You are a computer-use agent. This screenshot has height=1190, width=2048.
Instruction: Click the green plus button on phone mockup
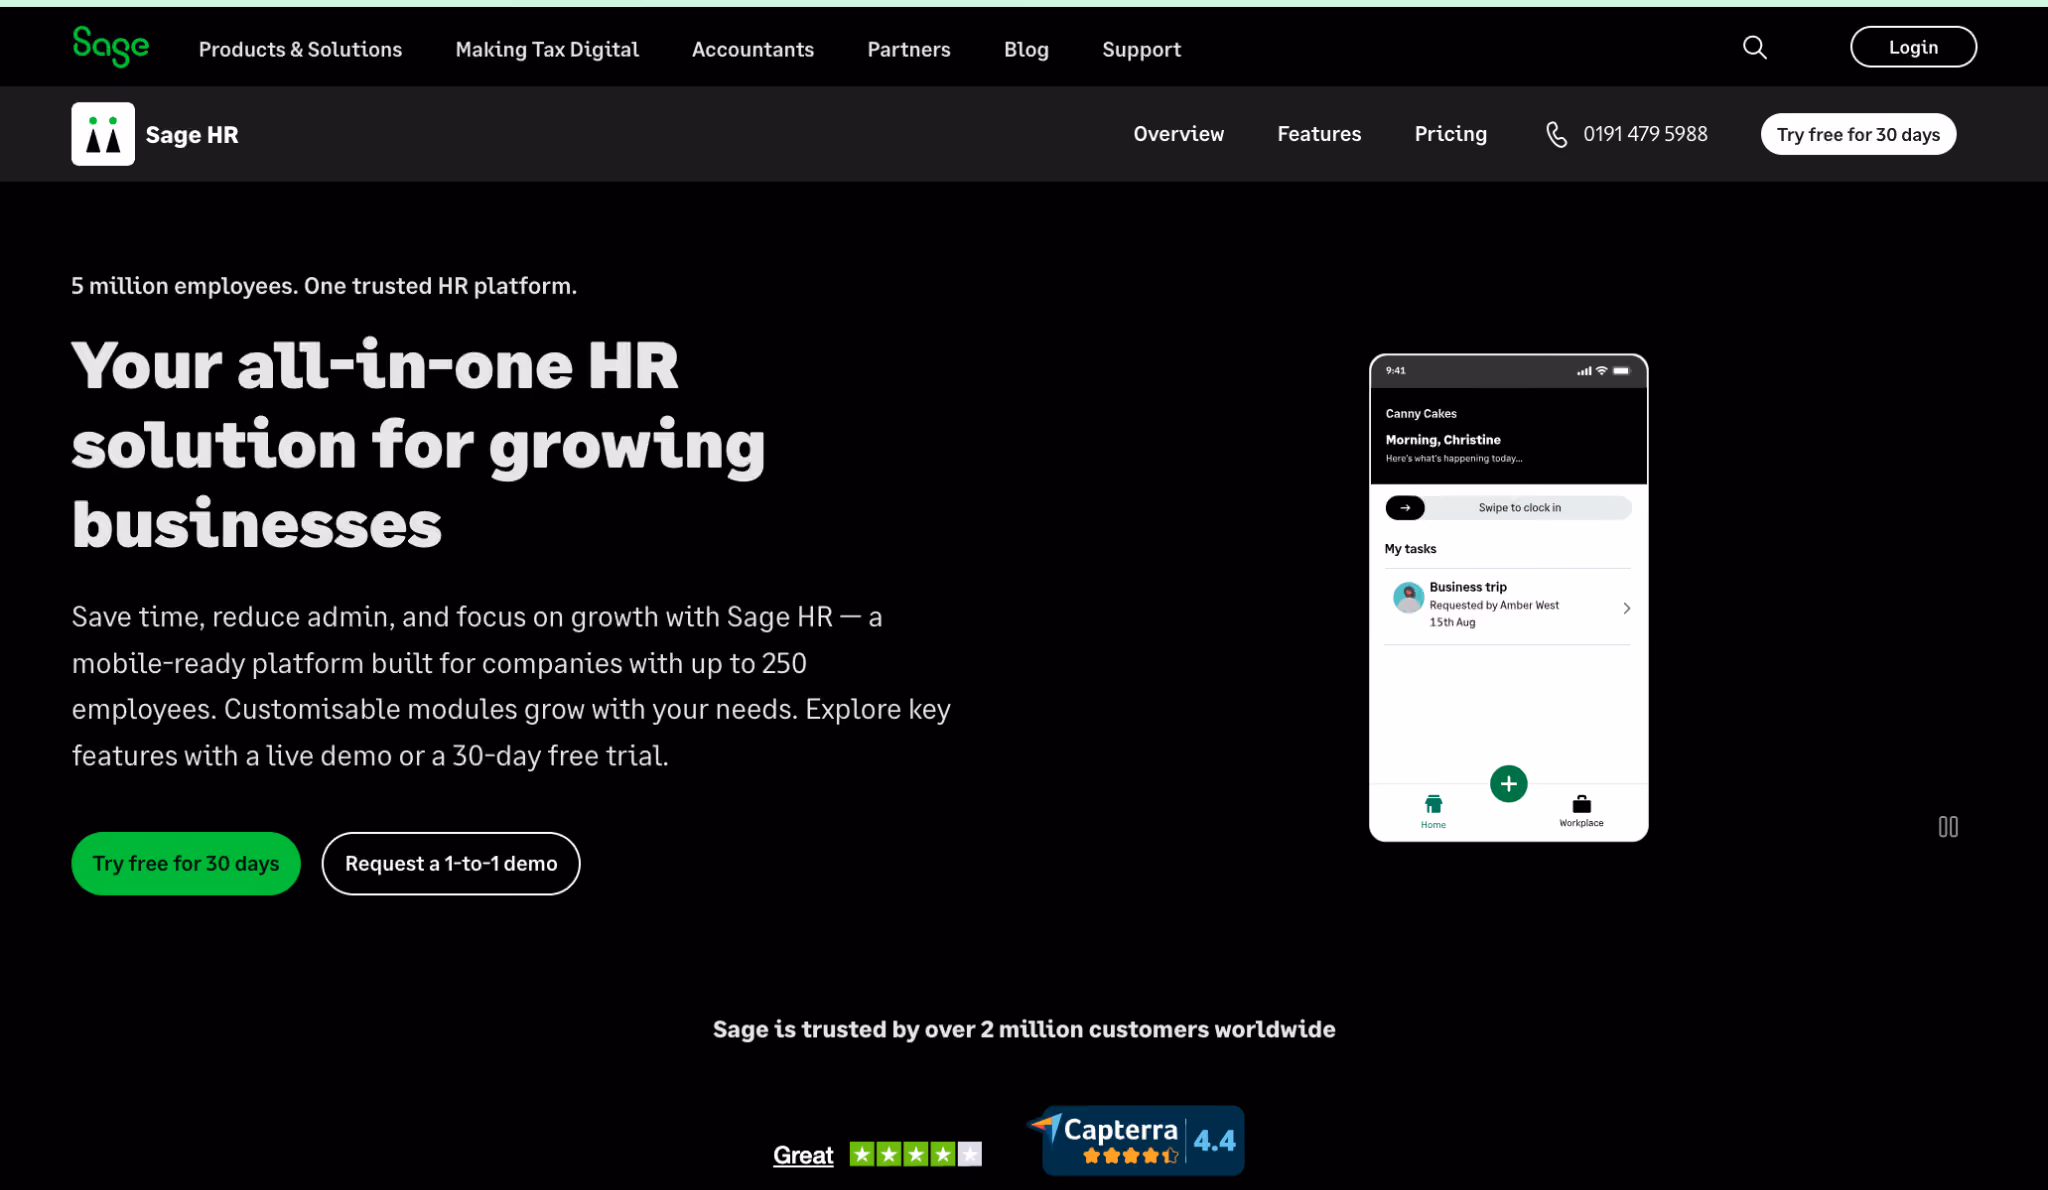point(1508,784)
